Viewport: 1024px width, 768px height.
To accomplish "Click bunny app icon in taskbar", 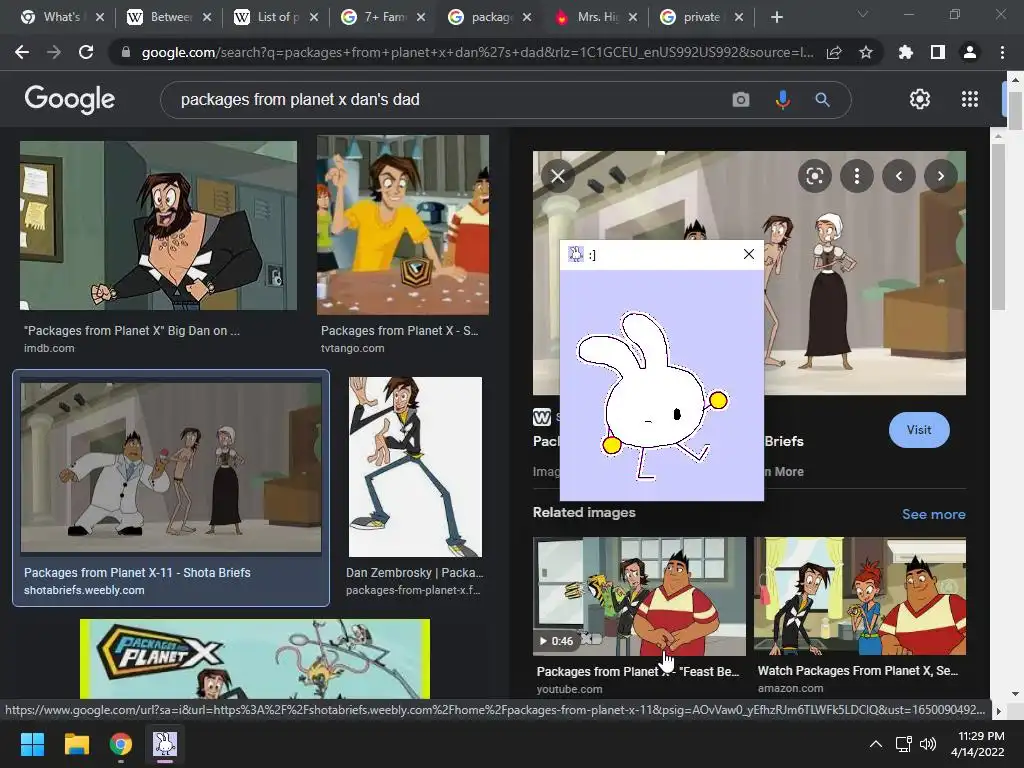I will coord(165,744).
